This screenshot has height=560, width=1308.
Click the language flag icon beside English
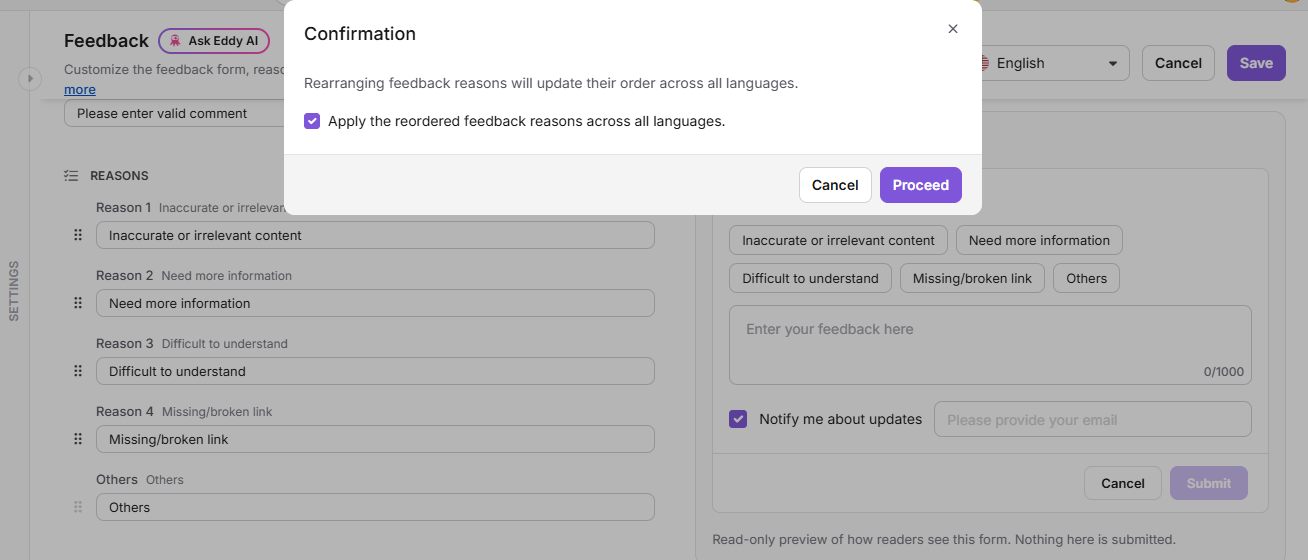pyautogui.click(x=985, y=63)
